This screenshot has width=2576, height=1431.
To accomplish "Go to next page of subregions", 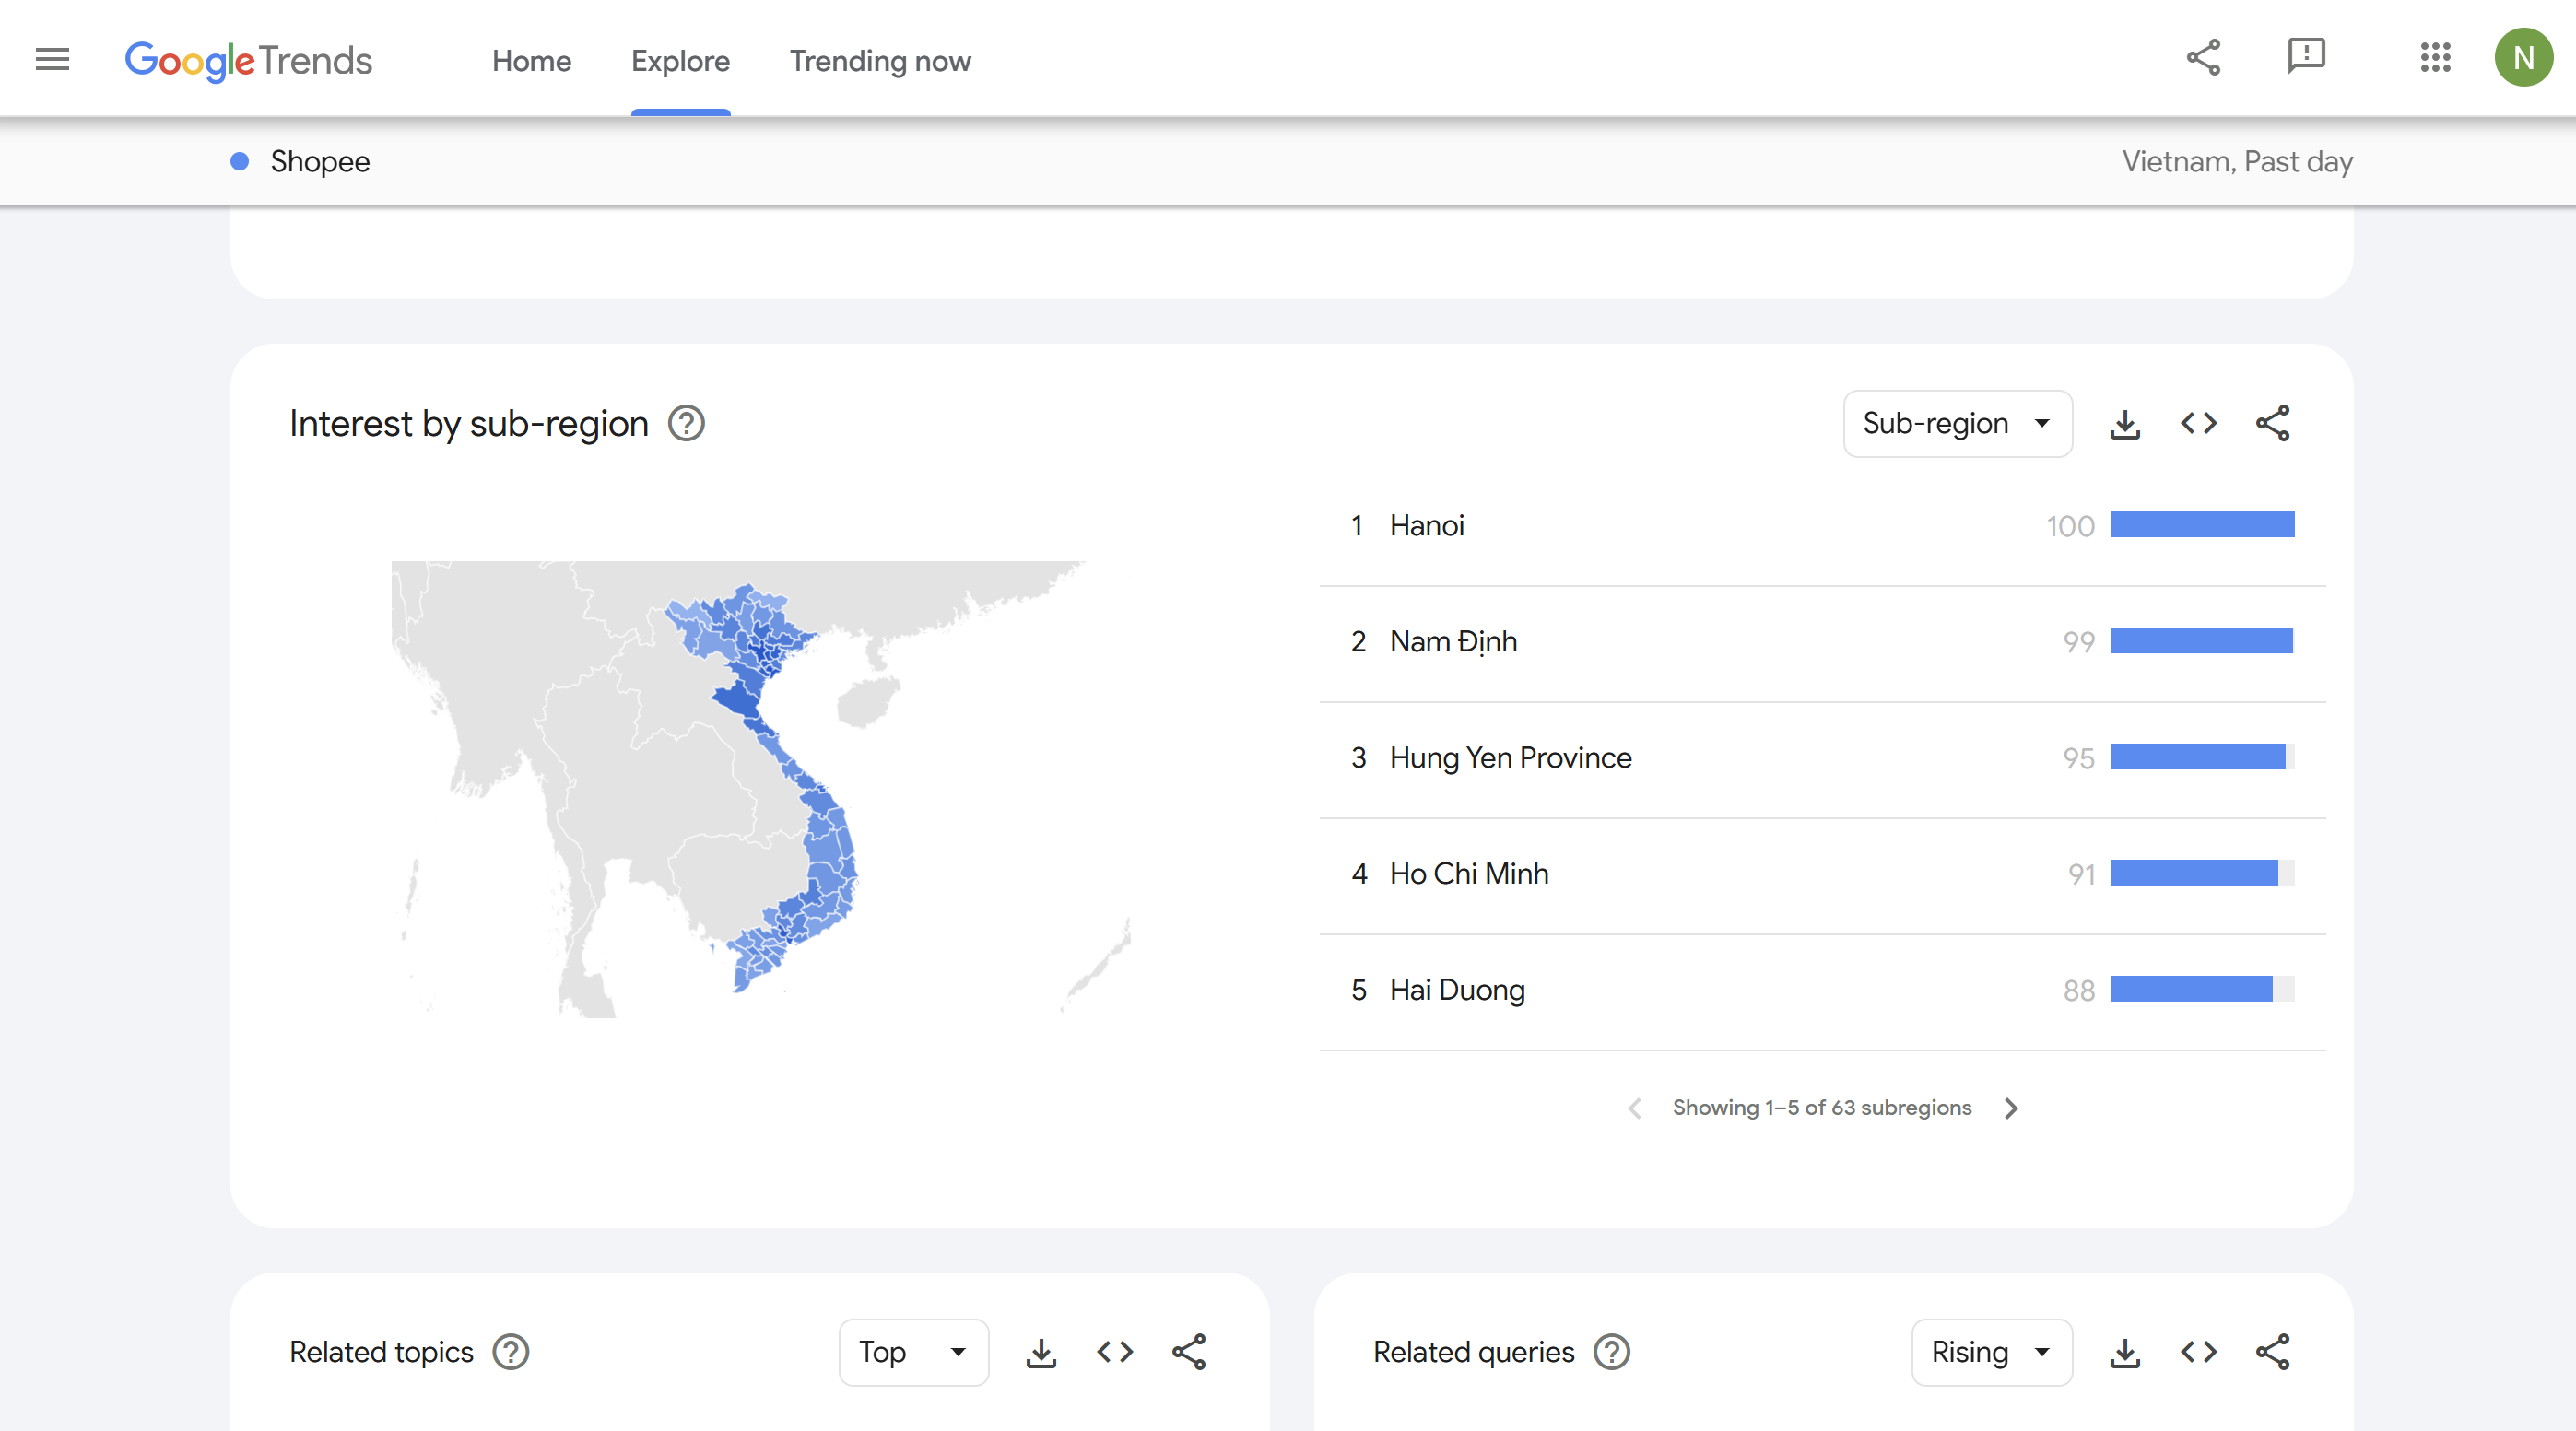I will 2011,1108.
